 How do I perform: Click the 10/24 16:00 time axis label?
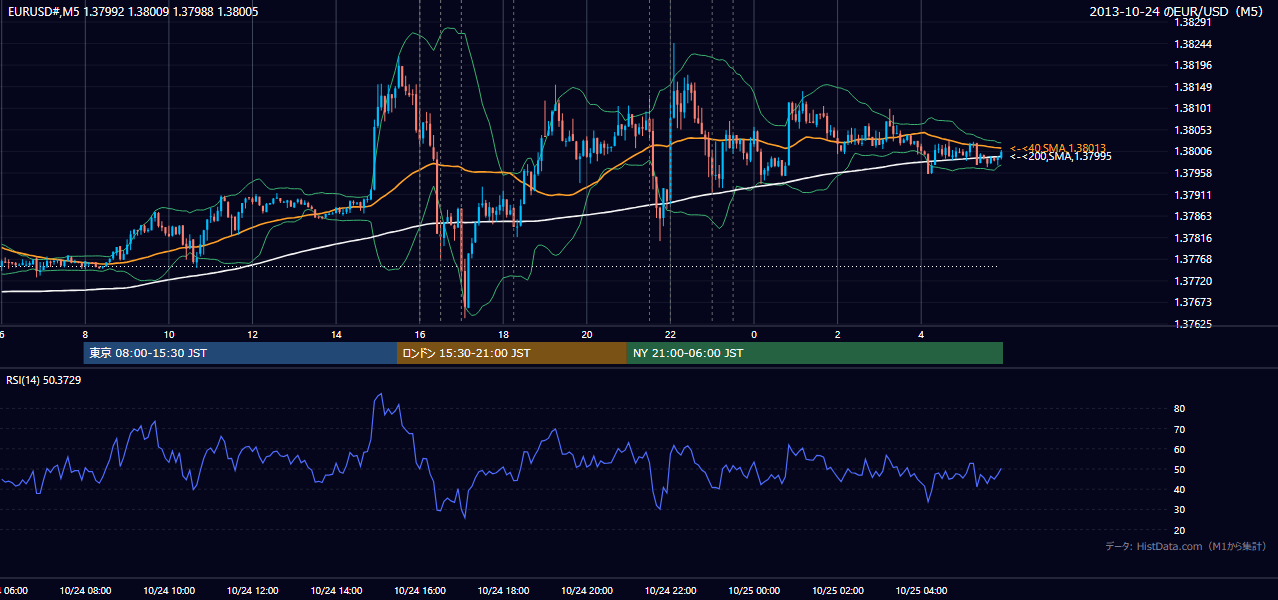[420, 591]
